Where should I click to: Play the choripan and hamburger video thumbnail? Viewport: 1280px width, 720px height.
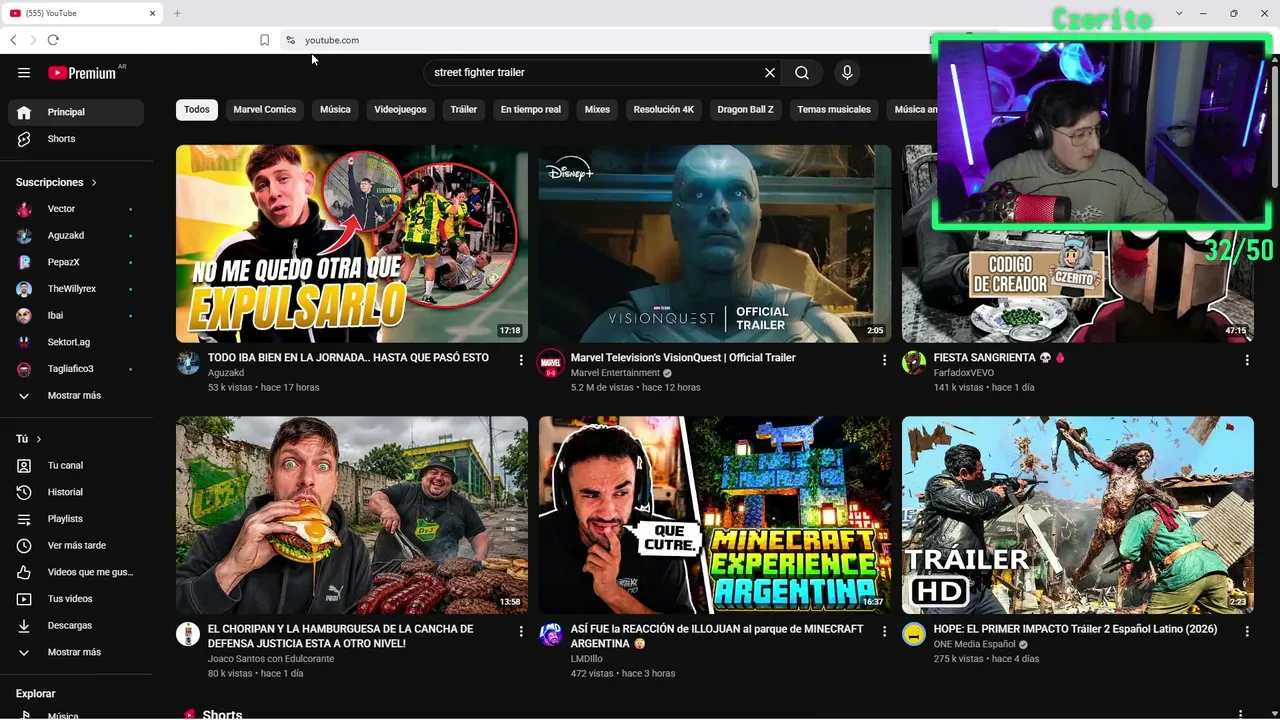pos(352,515)
